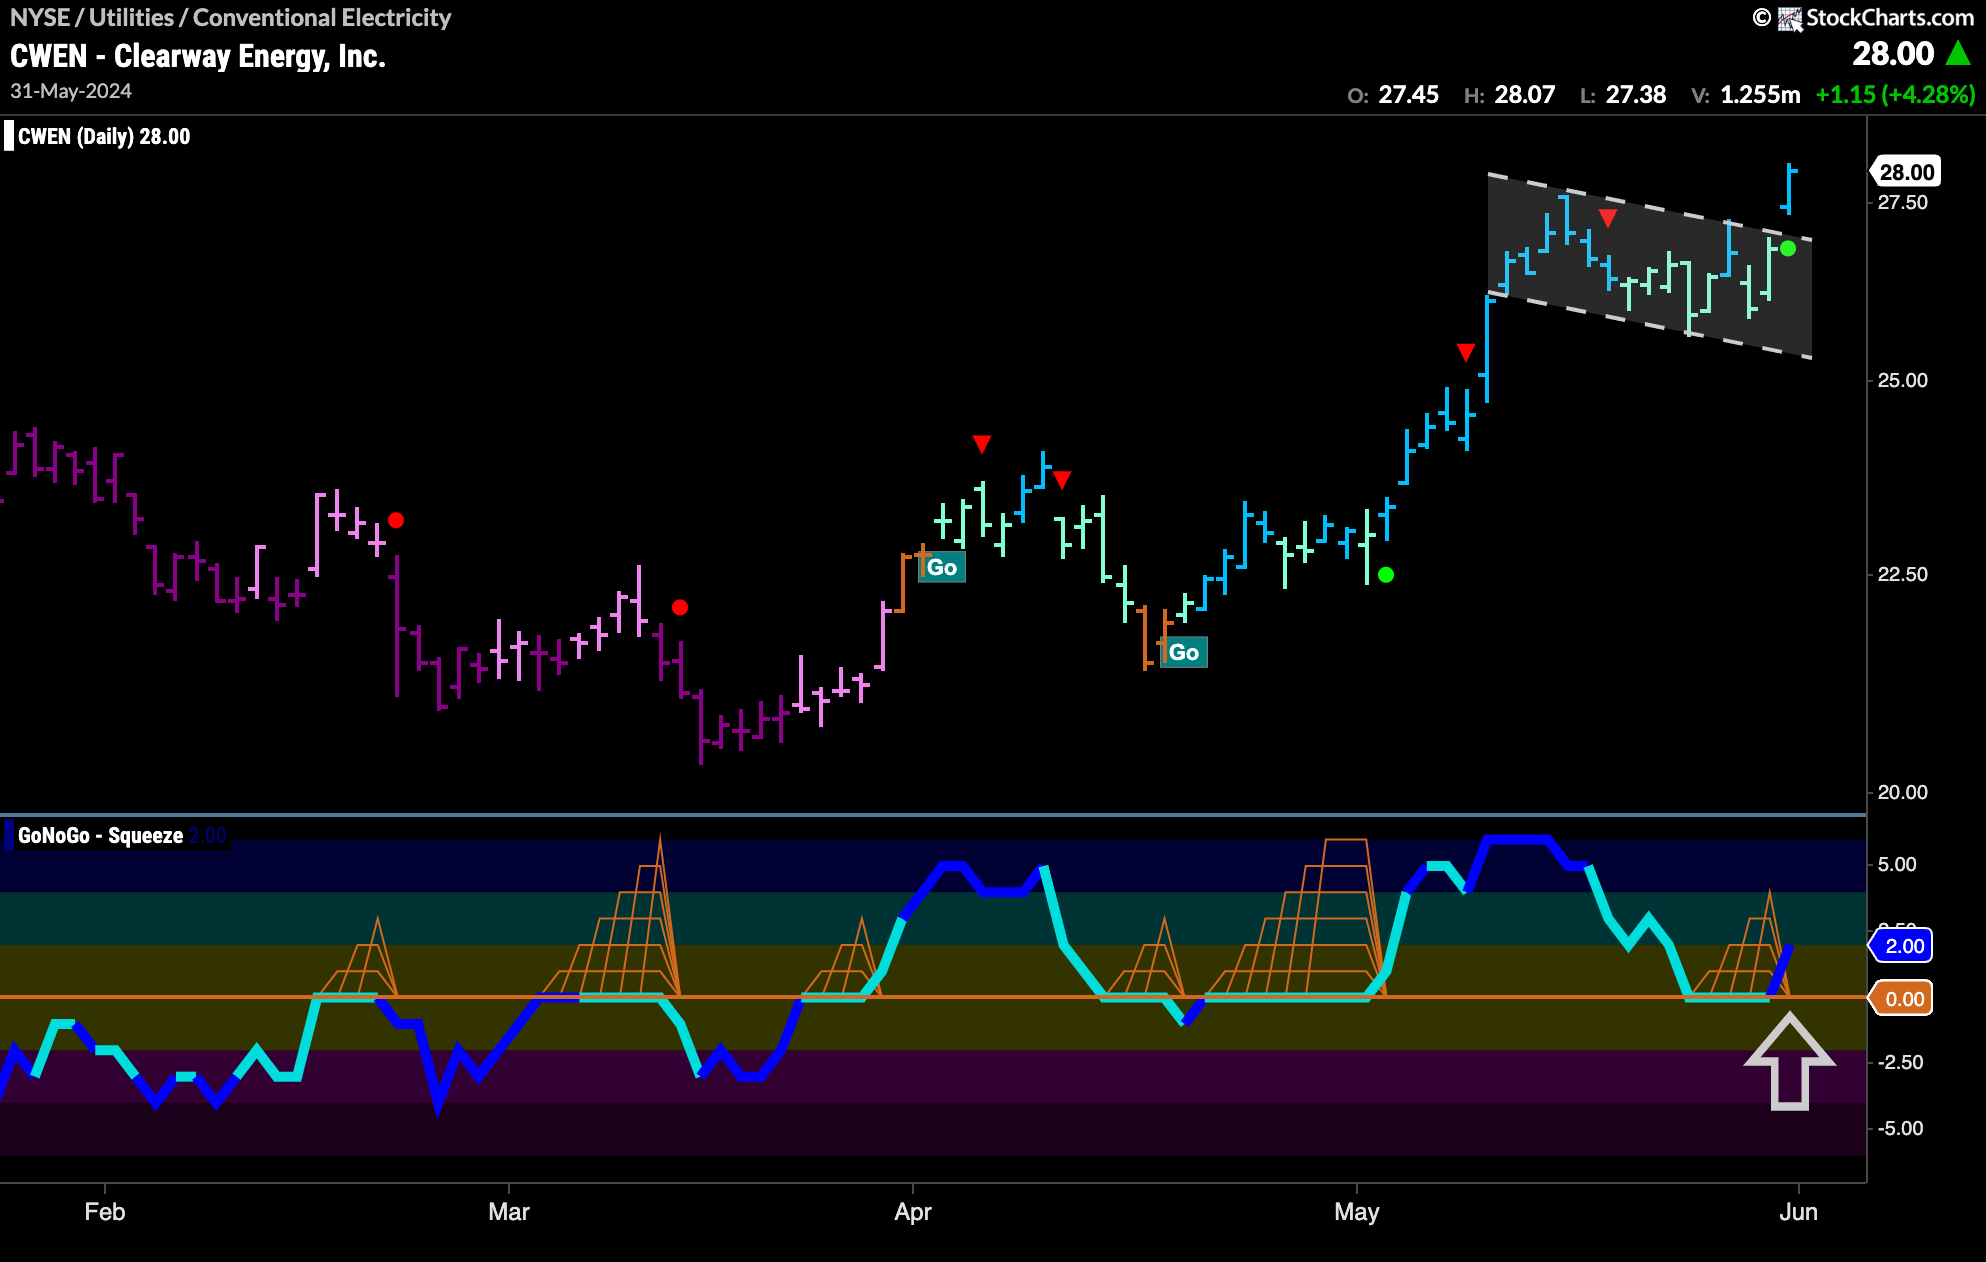The width and height of the screenshot is (1986, 1262).
Task: Click the blue swatch beside GoNoGo legend
Action: tap(9, 835)
